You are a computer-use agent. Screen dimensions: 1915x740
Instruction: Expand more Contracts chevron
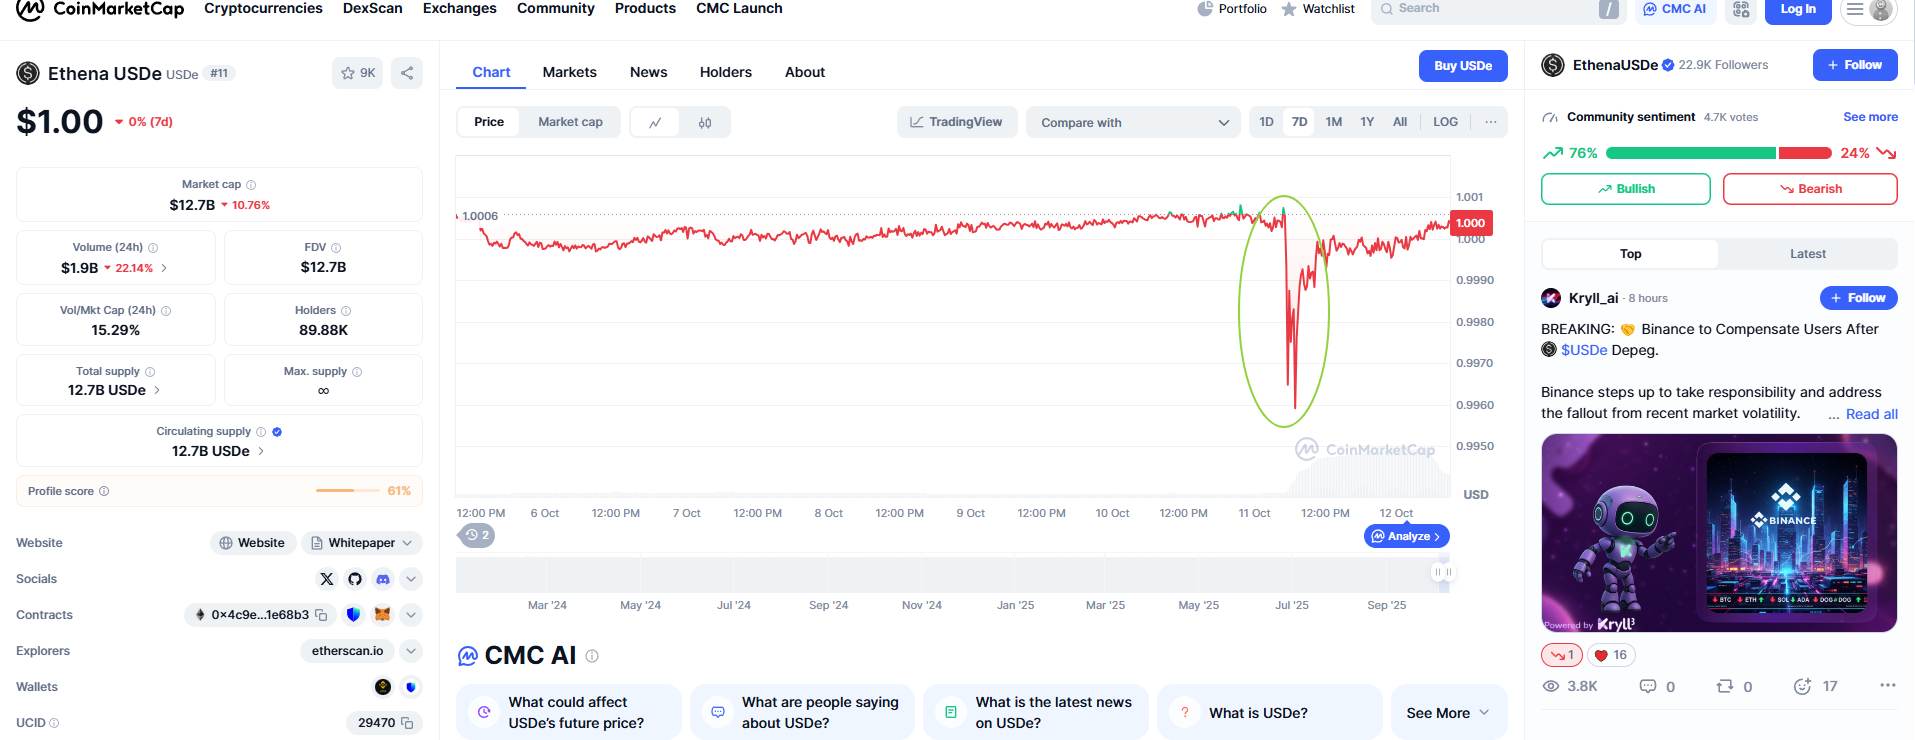(411, 615)
